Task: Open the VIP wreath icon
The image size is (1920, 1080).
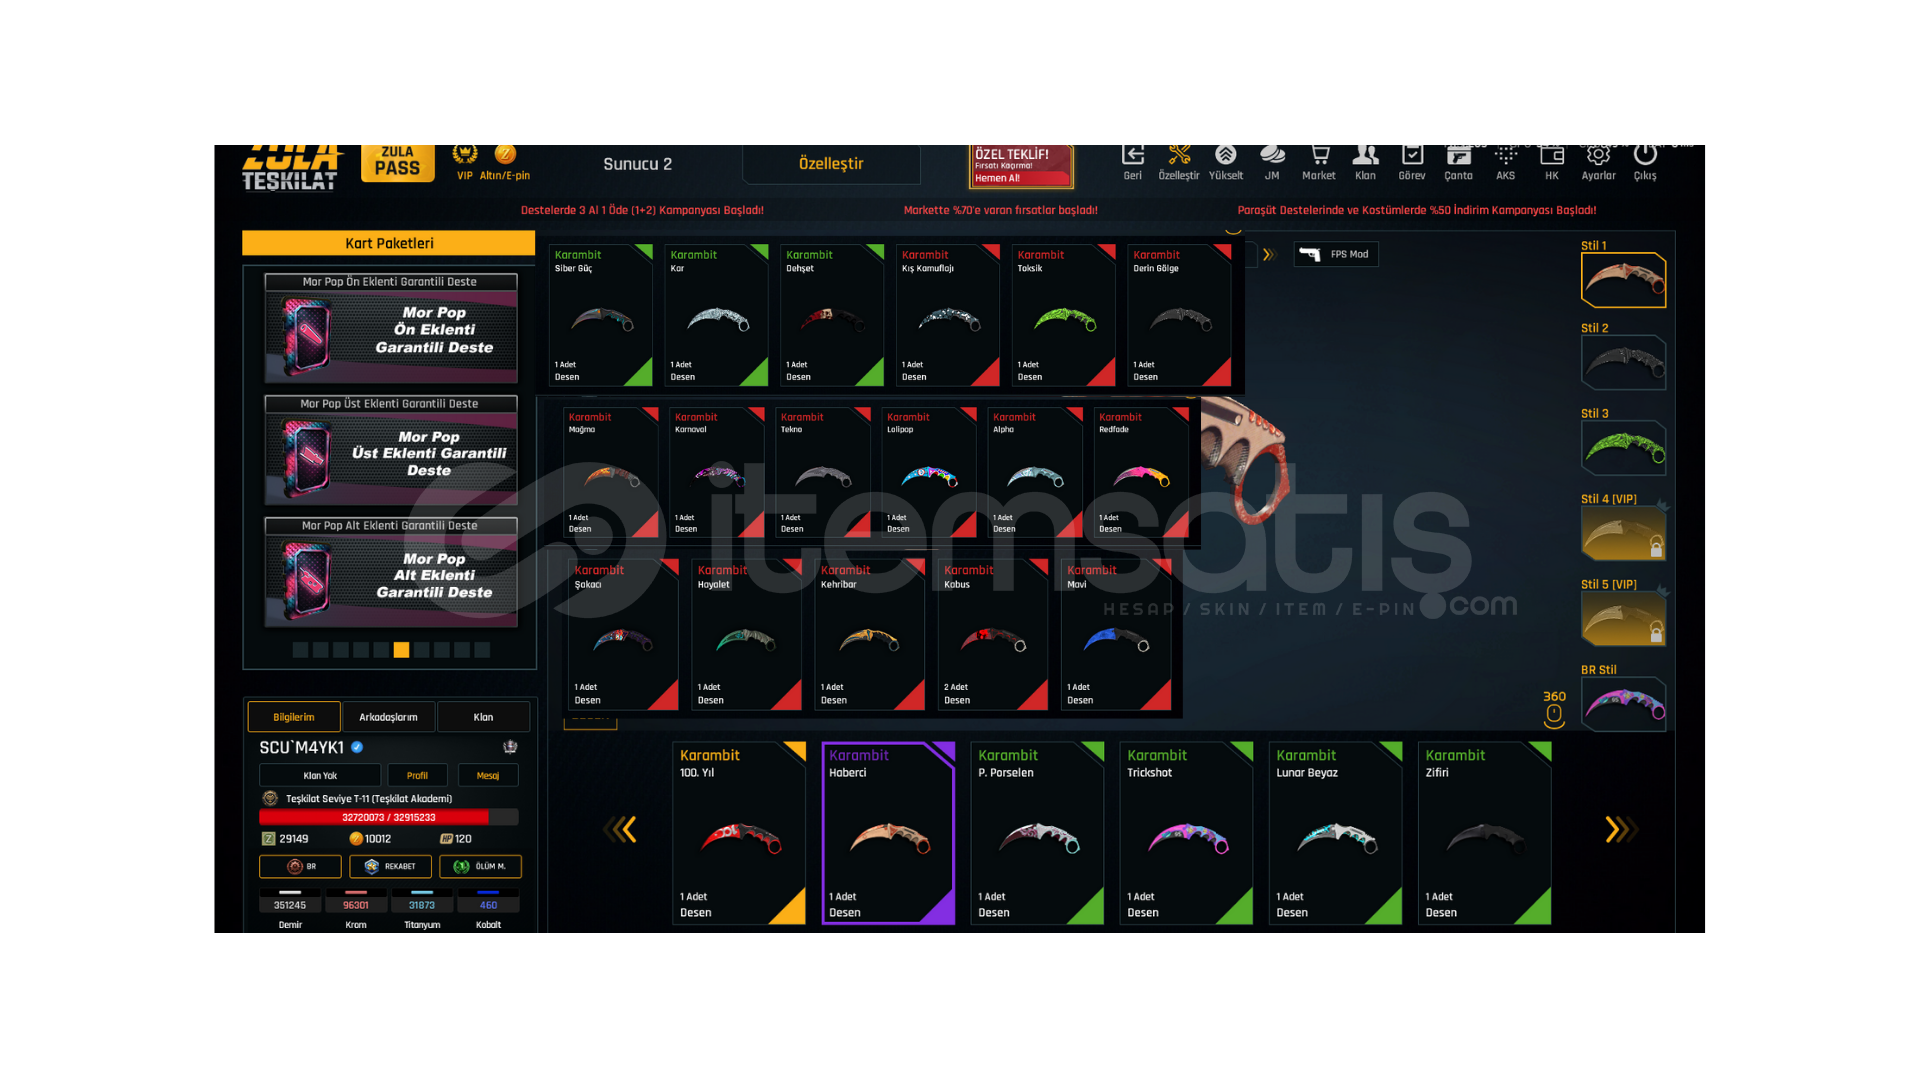Action: point(464,155)
